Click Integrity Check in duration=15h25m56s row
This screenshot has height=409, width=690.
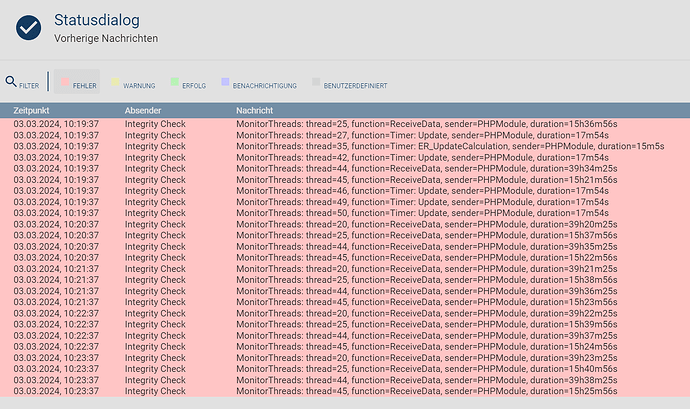coord(155,391)
